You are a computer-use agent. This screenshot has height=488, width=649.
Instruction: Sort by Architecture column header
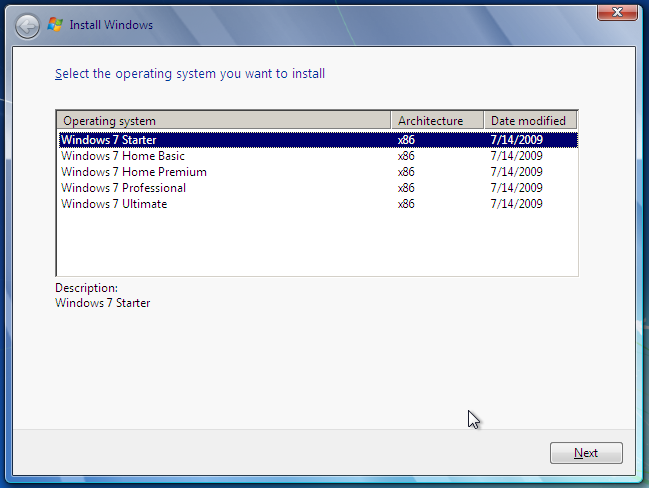pos(437,120)
